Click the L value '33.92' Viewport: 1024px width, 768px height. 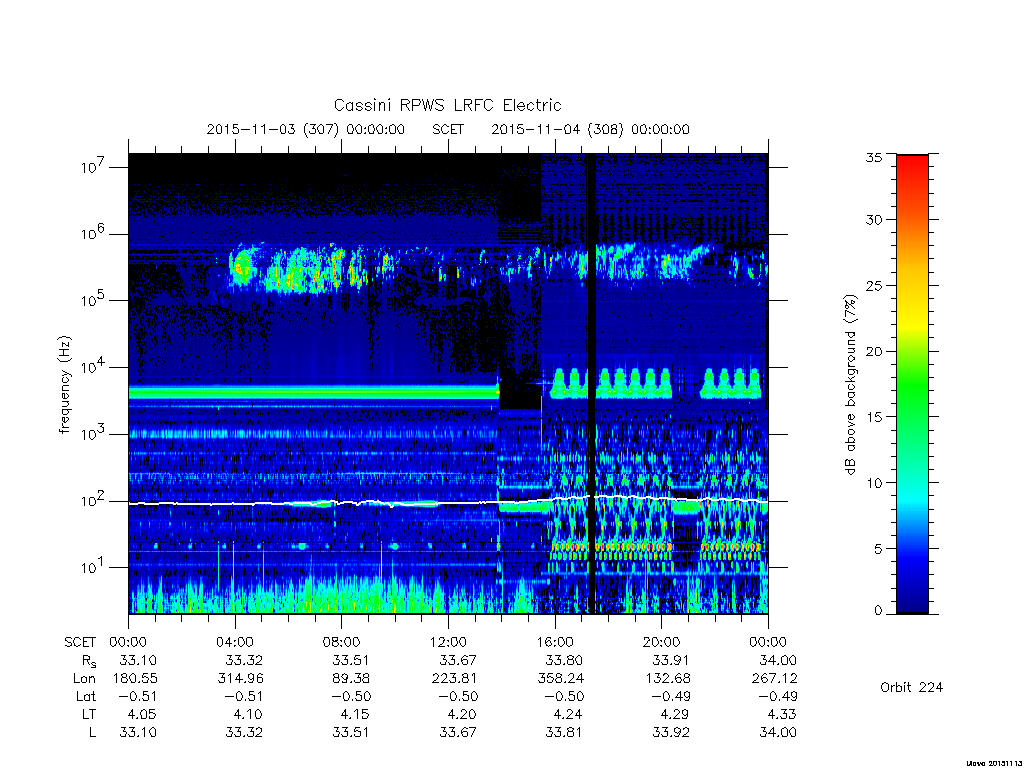tap(671, 733)
